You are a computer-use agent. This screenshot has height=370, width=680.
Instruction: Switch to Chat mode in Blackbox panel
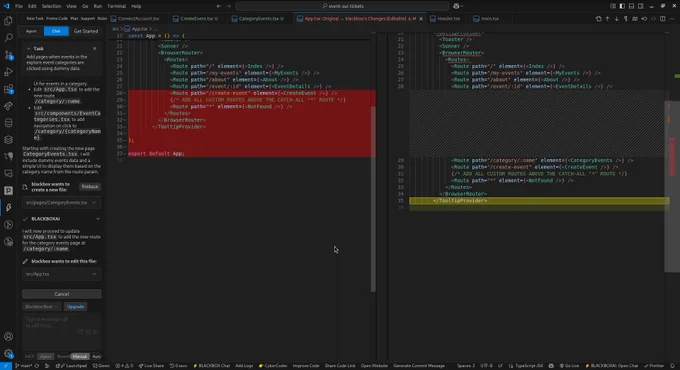[56, 31]
